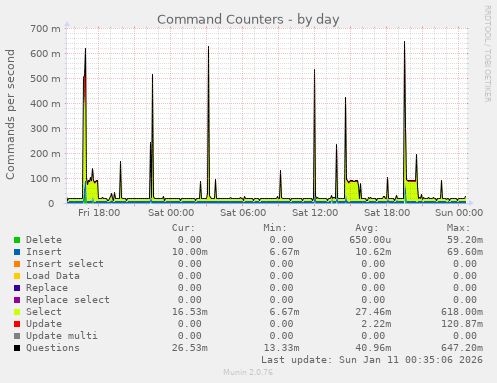The image size is (497, 383).
Task: Click the Update legend label
Action: [x=44, y=324]
